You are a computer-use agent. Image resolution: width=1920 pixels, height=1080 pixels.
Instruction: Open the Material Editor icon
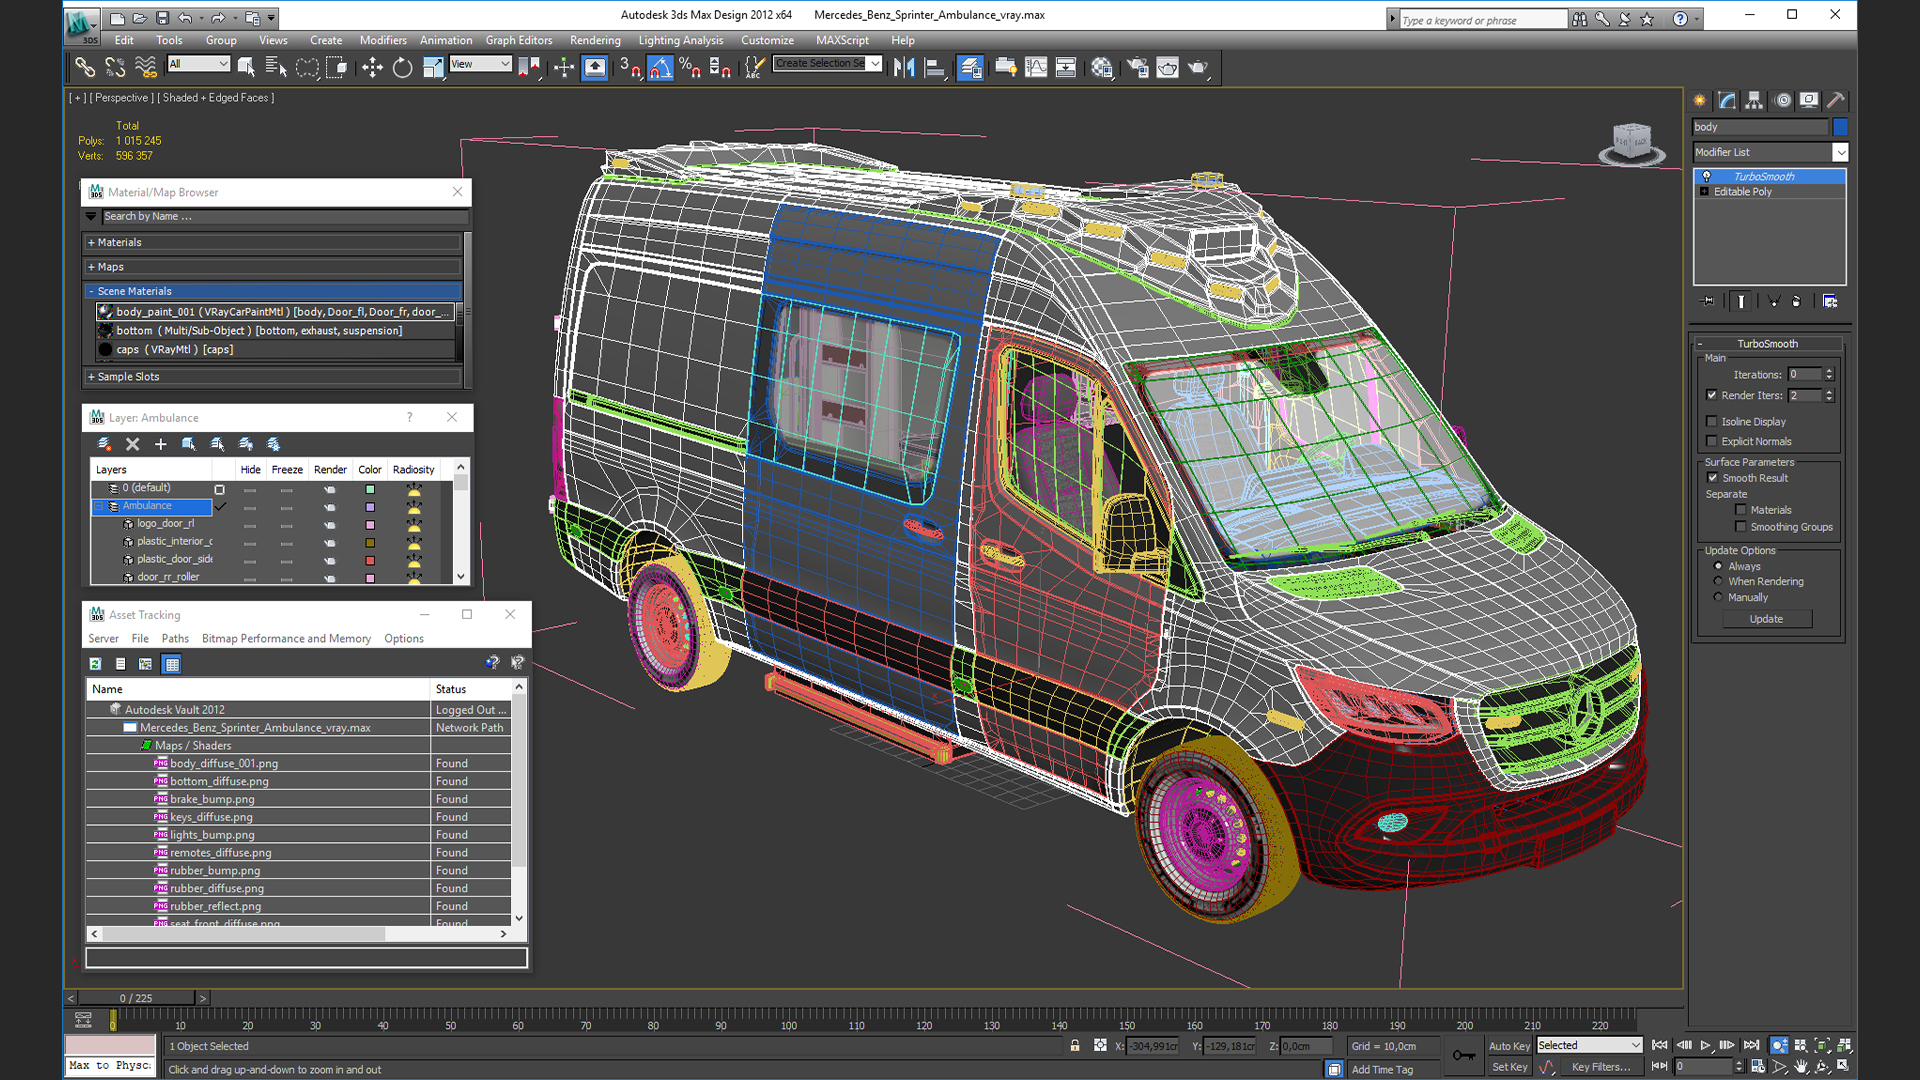(1102, 67)
